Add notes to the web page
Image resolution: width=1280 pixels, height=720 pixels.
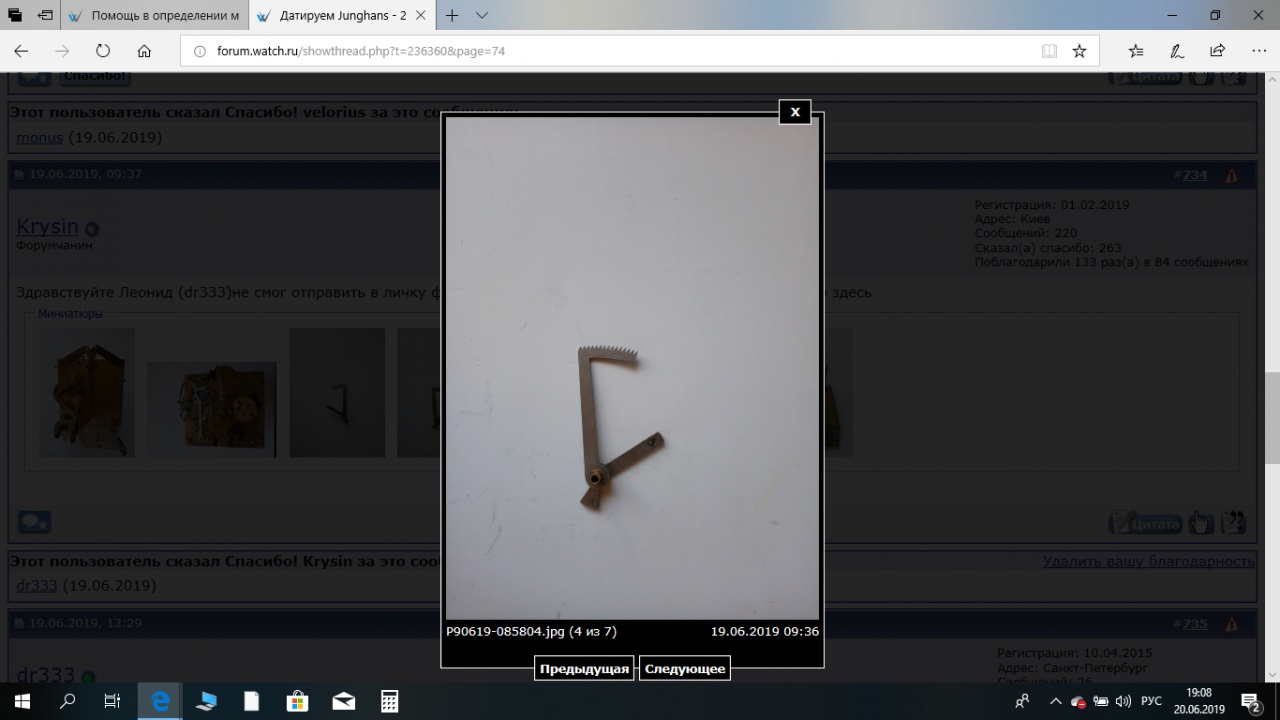[x=1177, y=51]
